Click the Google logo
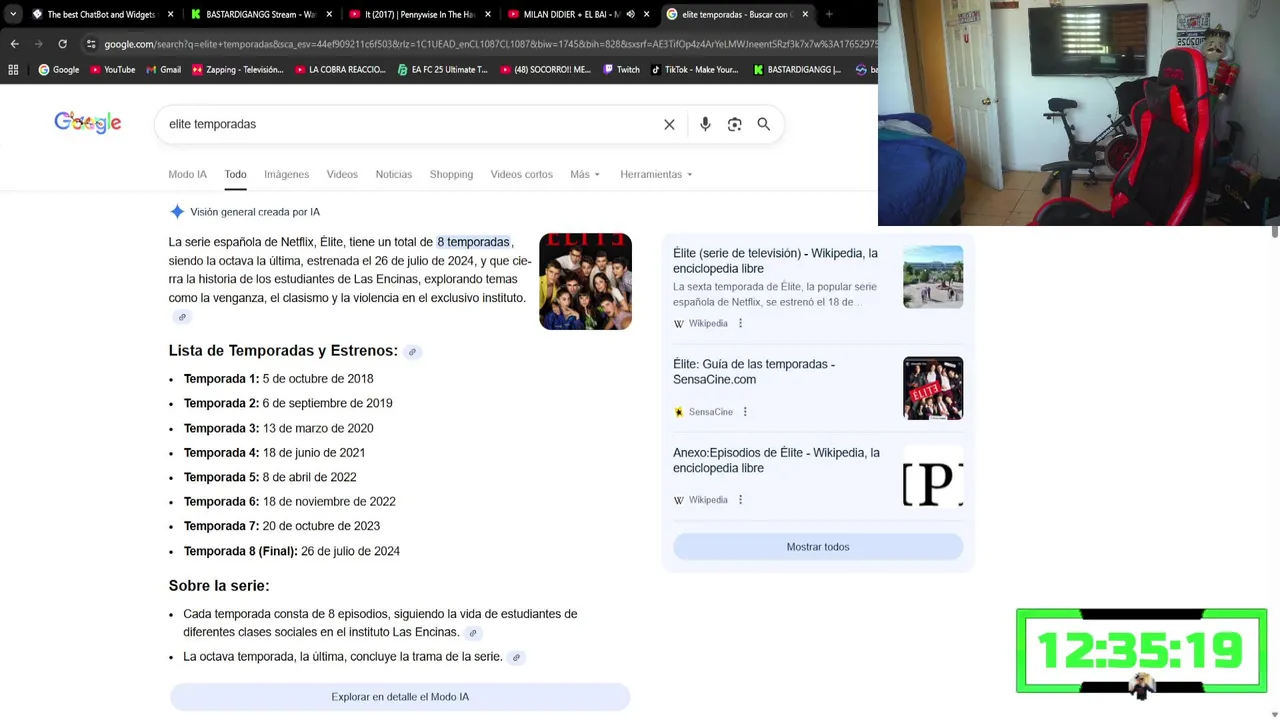Image resolution: width=1280 pixels, height=720 pixels. (88, 123)
